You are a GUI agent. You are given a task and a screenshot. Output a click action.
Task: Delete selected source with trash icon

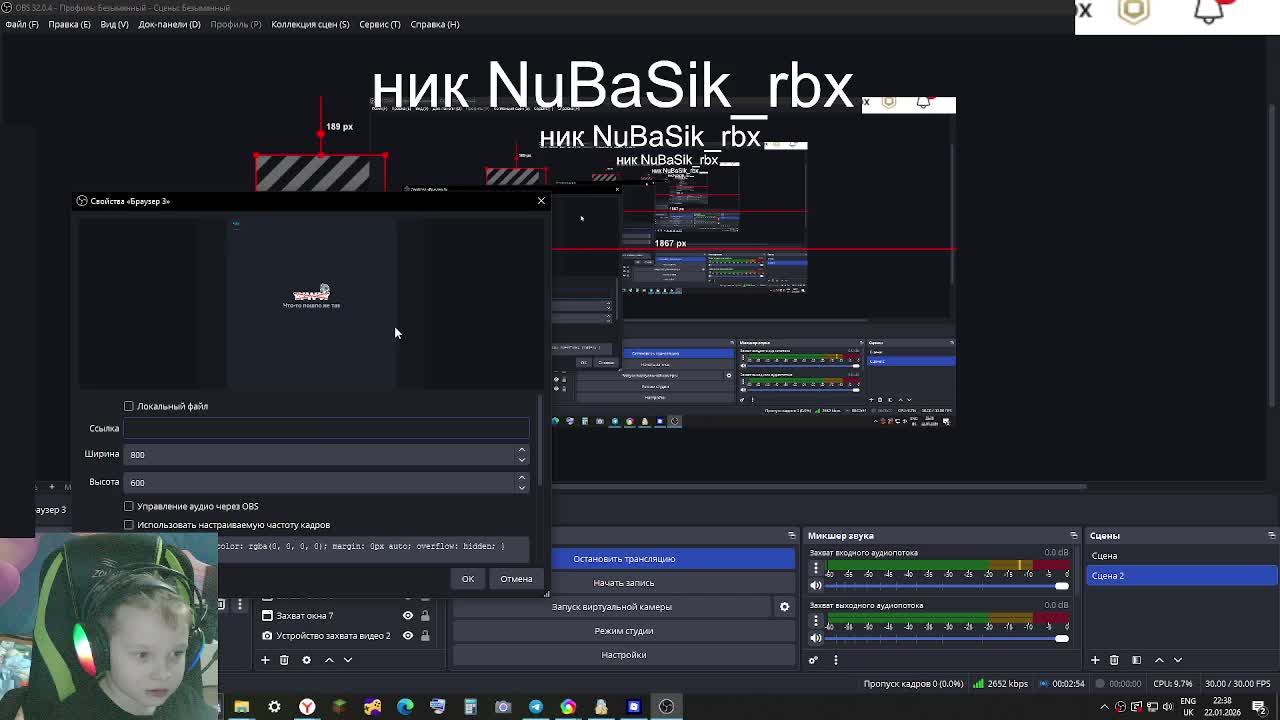point(284,660)
